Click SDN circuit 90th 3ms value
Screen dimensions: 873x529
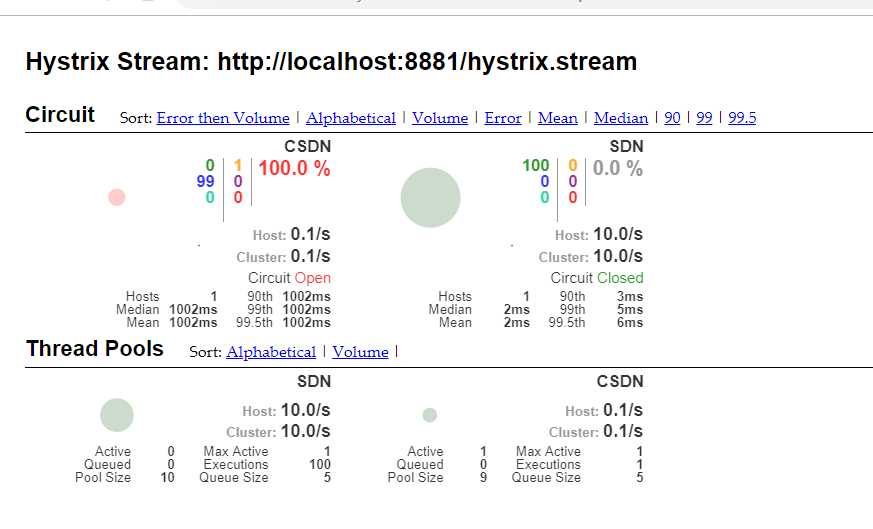[x=630, y=296]
